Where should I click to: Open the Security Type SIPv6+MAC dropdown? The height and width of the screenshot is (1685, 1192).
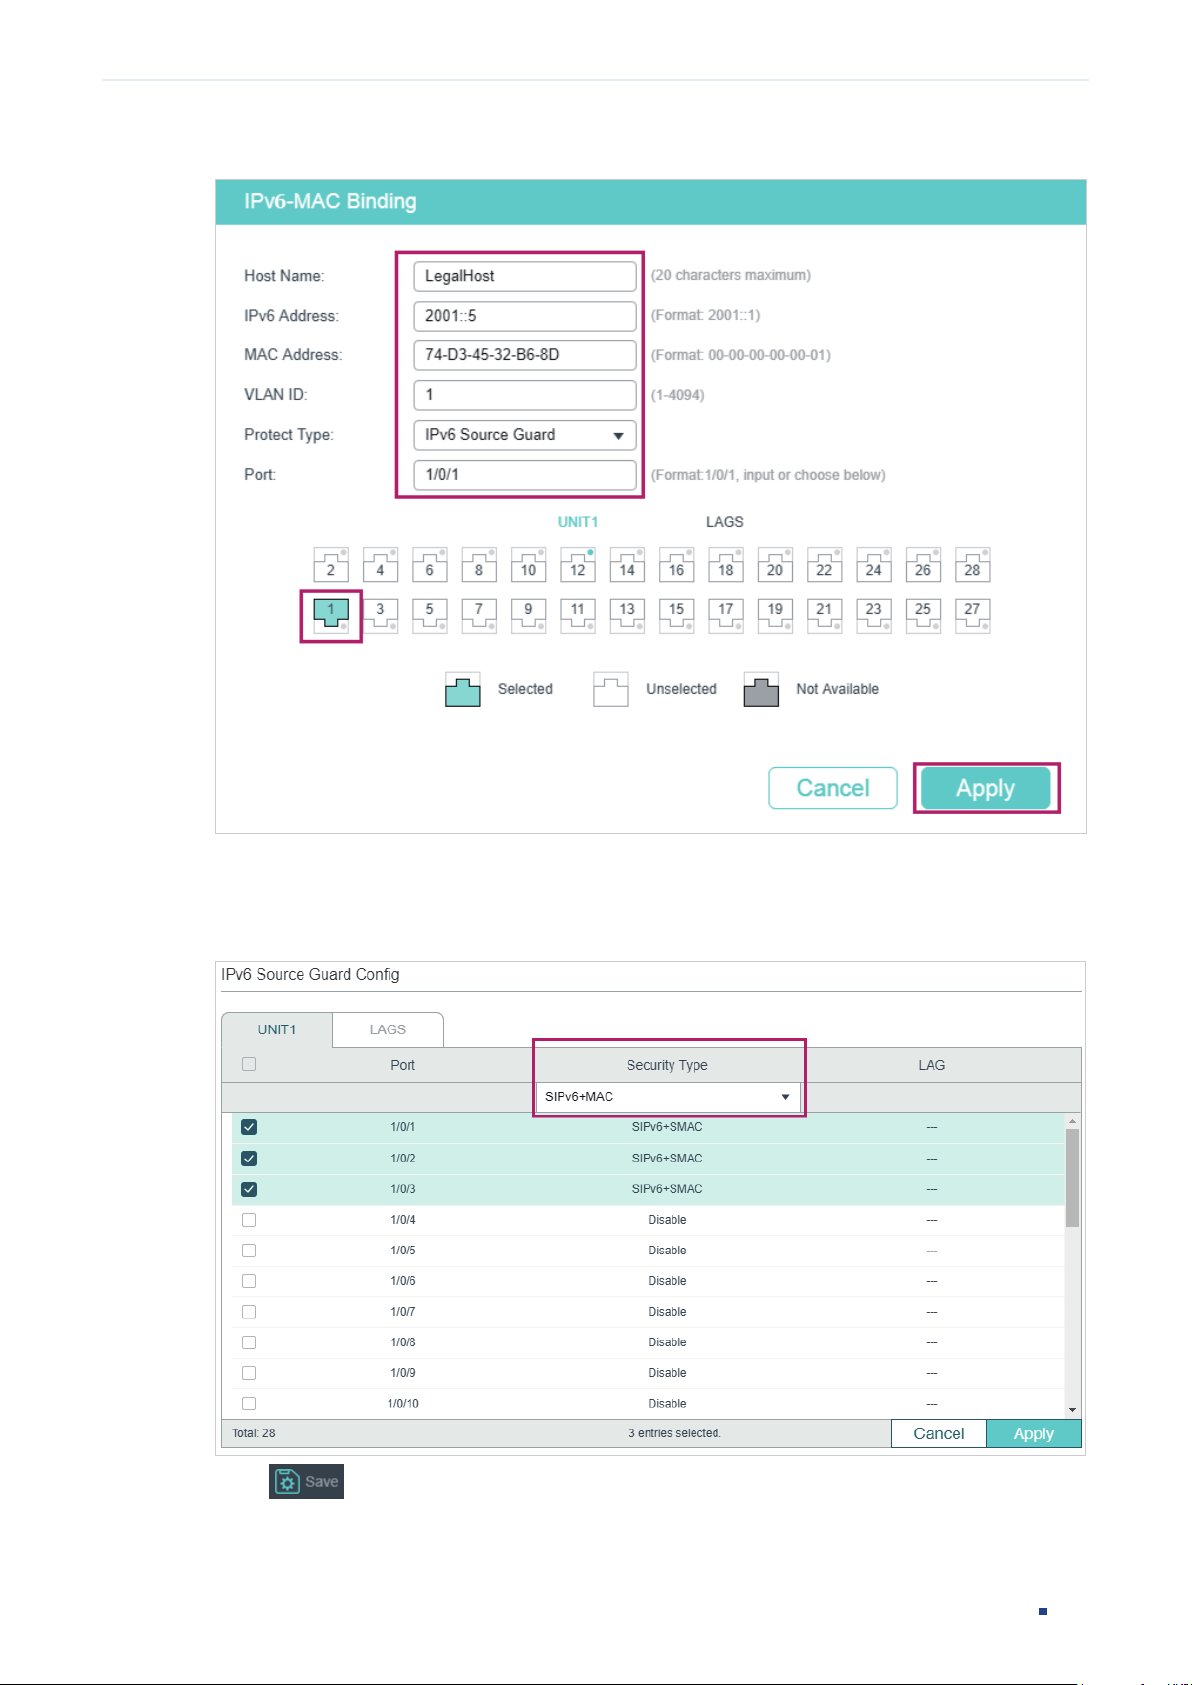coord(668,1097)
